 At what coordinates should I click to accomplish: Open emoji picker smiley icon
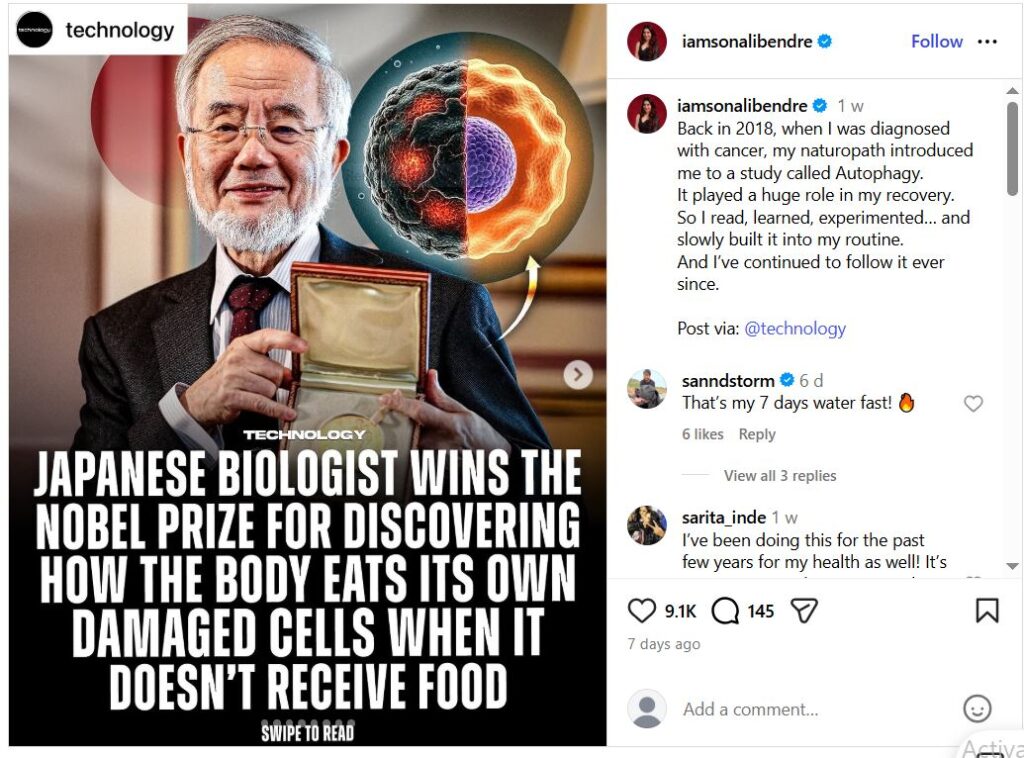(977, 708)
